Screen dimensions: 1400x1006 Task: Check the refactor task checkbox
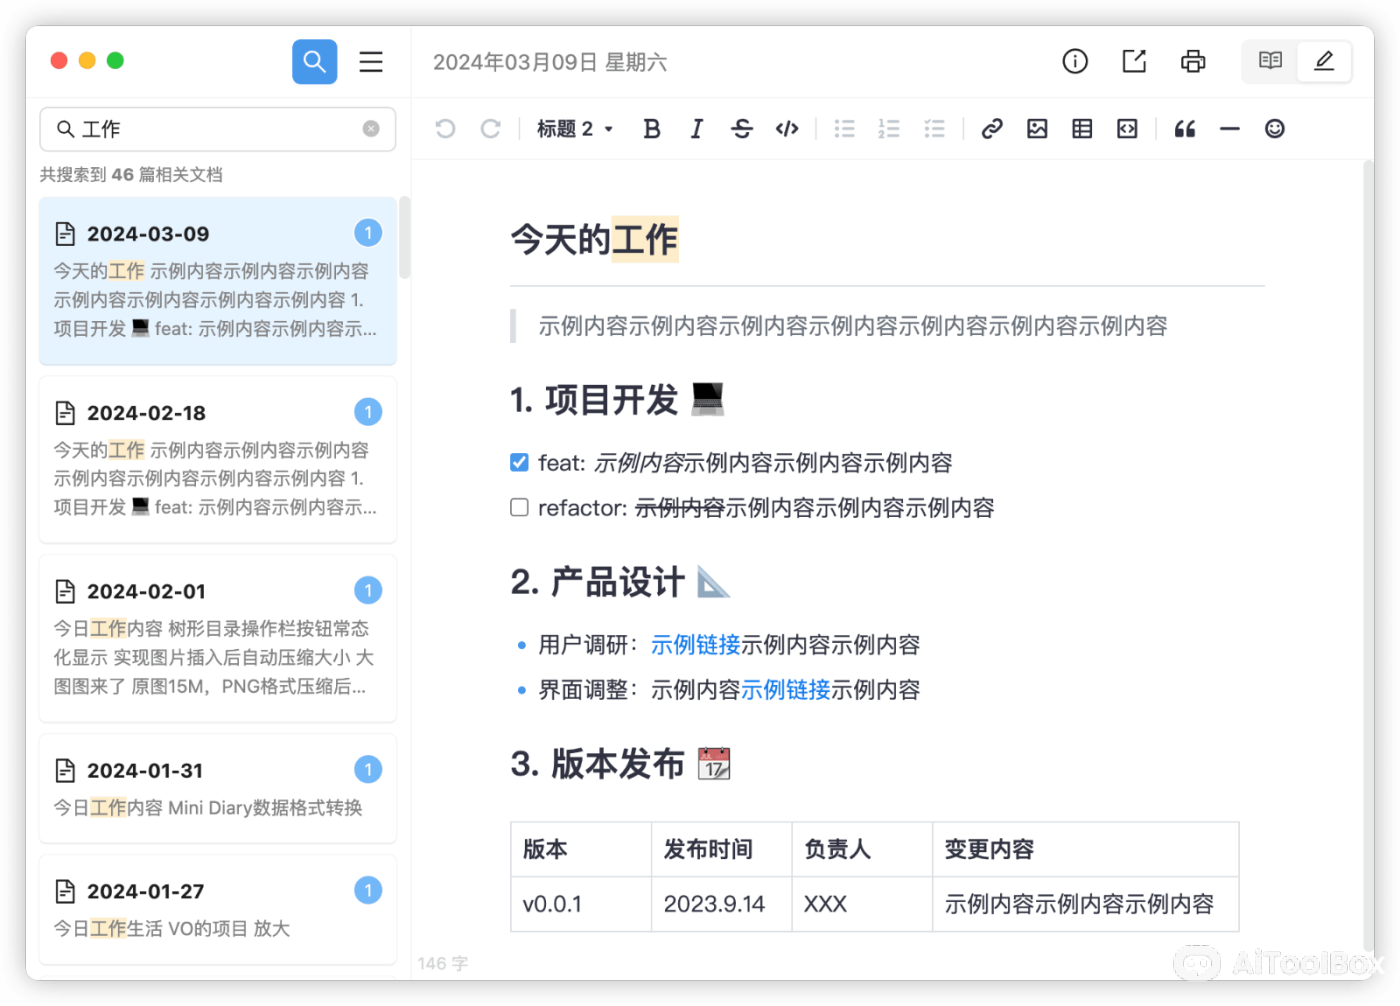[519, 507]
